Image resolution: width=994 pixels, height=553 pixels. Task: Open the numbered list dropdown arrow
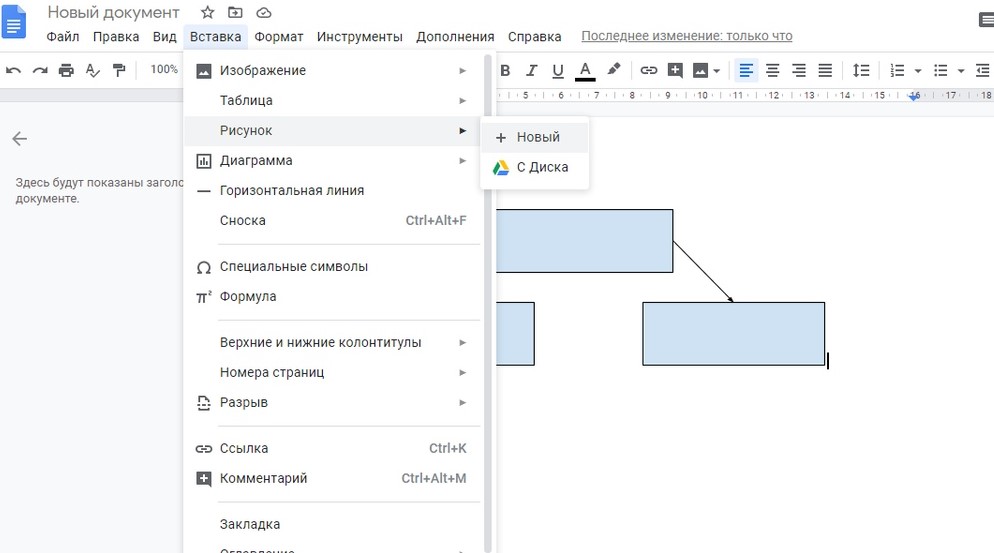pyautogui.click(x=918, y=71)
